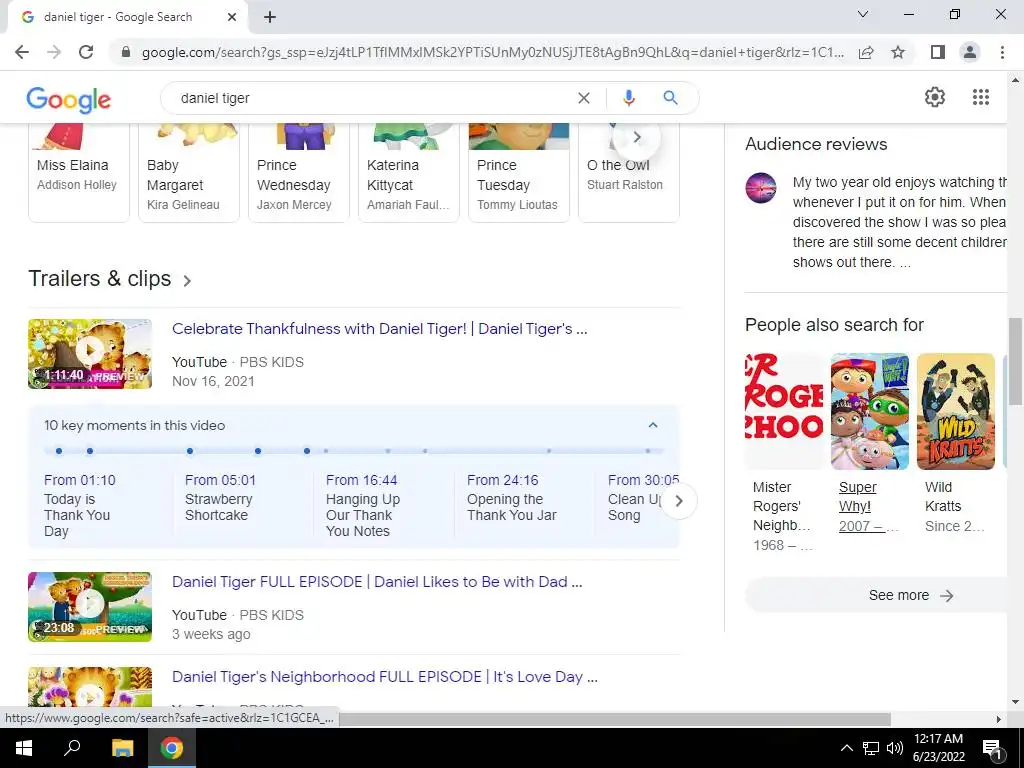Click Chrome icon in taskbar
This screenshot has width=1024, height=768.
pos(172,748)
